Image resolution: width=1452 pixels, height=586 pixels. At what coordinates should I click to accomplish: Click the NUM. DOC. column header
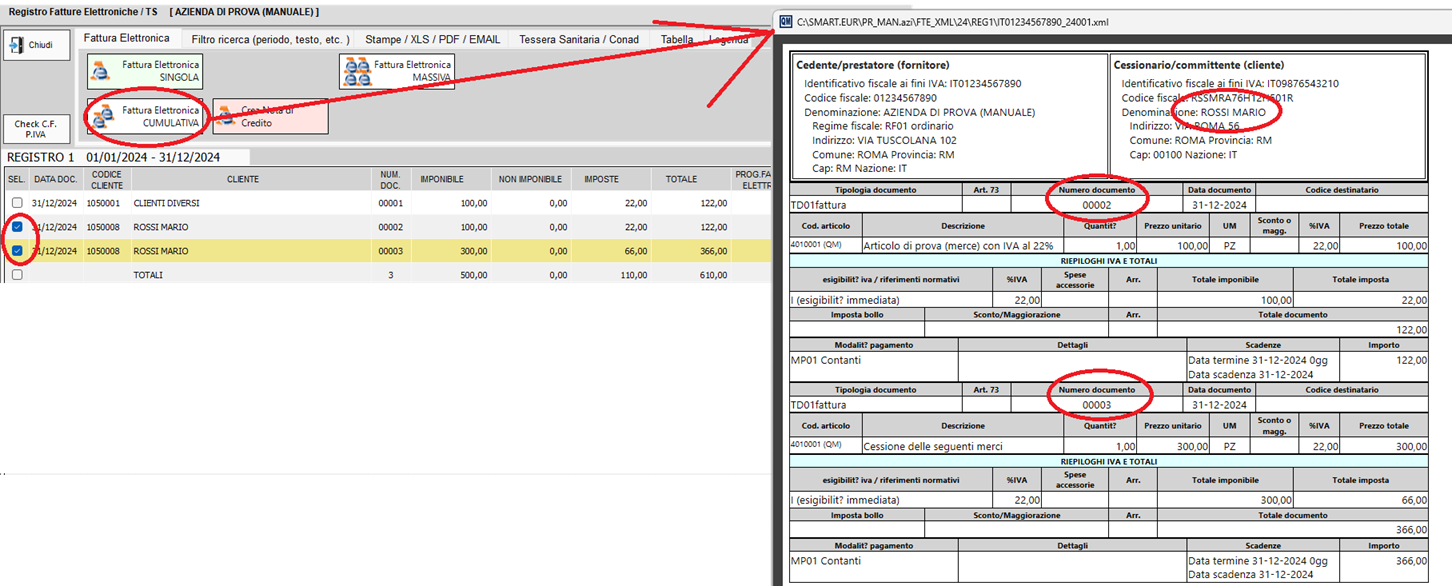[x=390, y=180]
